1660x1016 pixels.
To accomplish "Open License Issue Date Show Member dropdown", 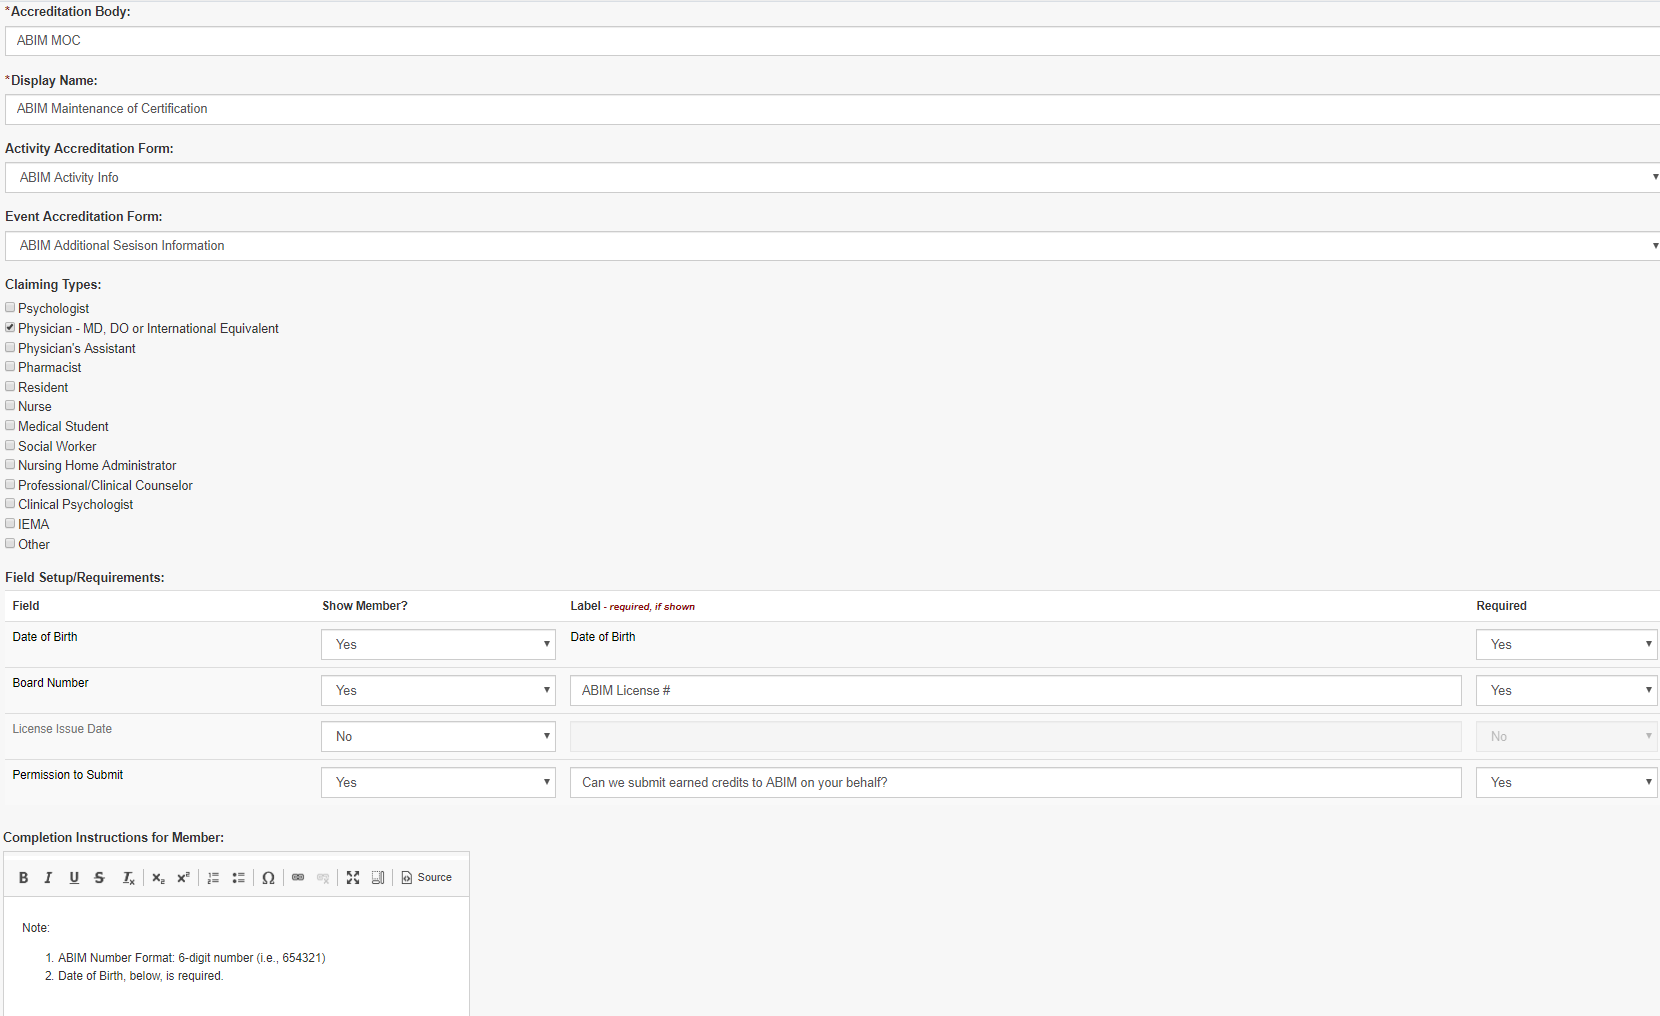I will [438, 737].
